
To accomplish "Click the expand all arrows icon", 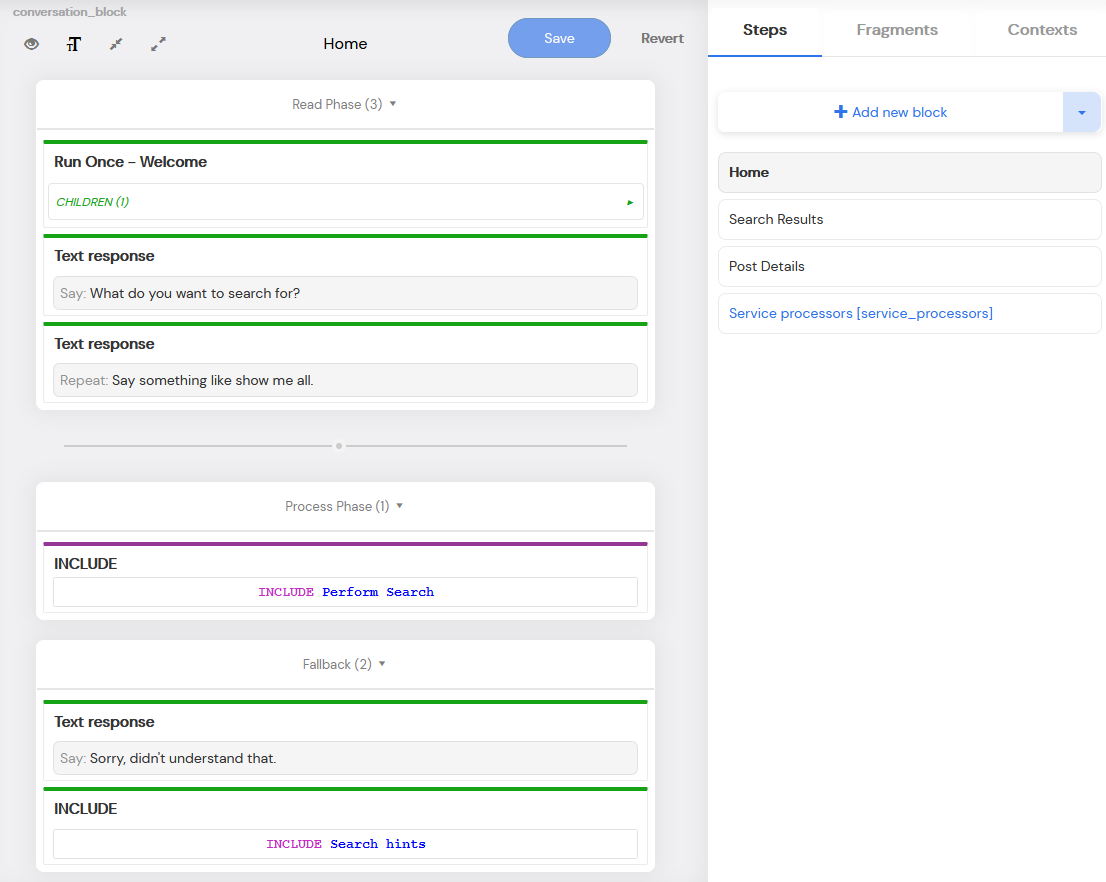I will click(158, 44).
